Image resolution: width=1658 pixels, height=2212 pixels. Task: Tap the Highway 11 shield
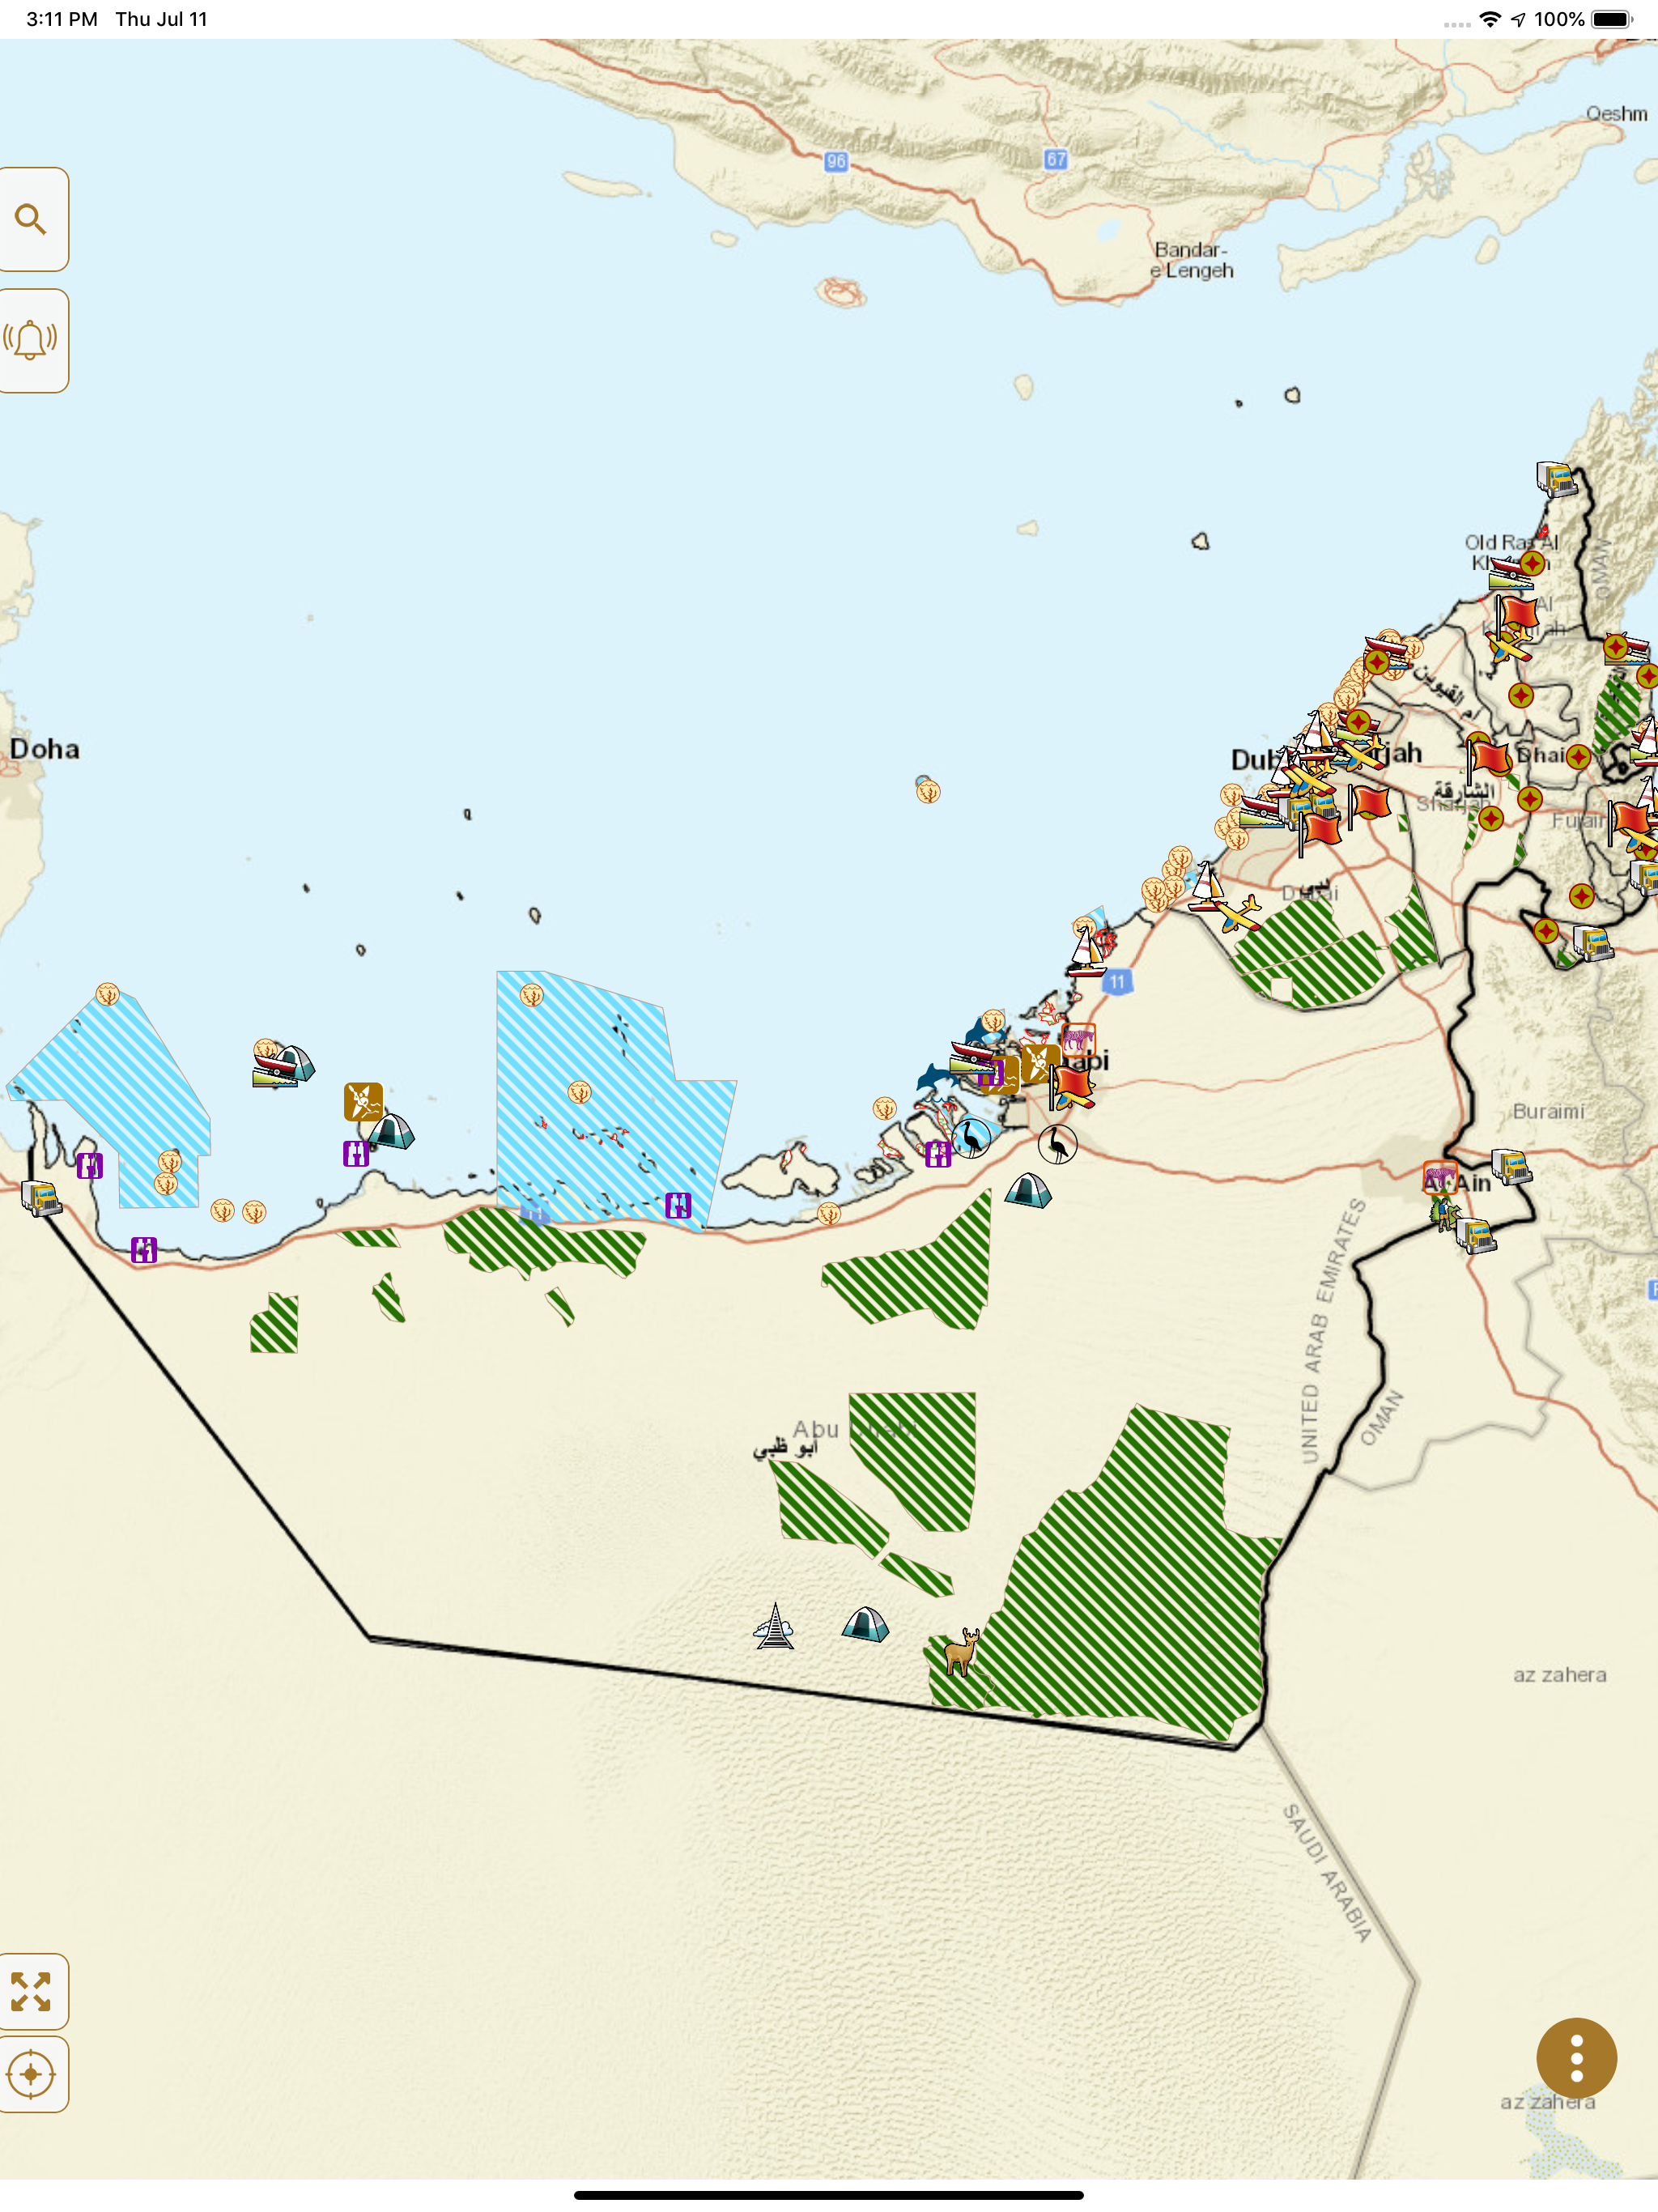click(1117, 981)
